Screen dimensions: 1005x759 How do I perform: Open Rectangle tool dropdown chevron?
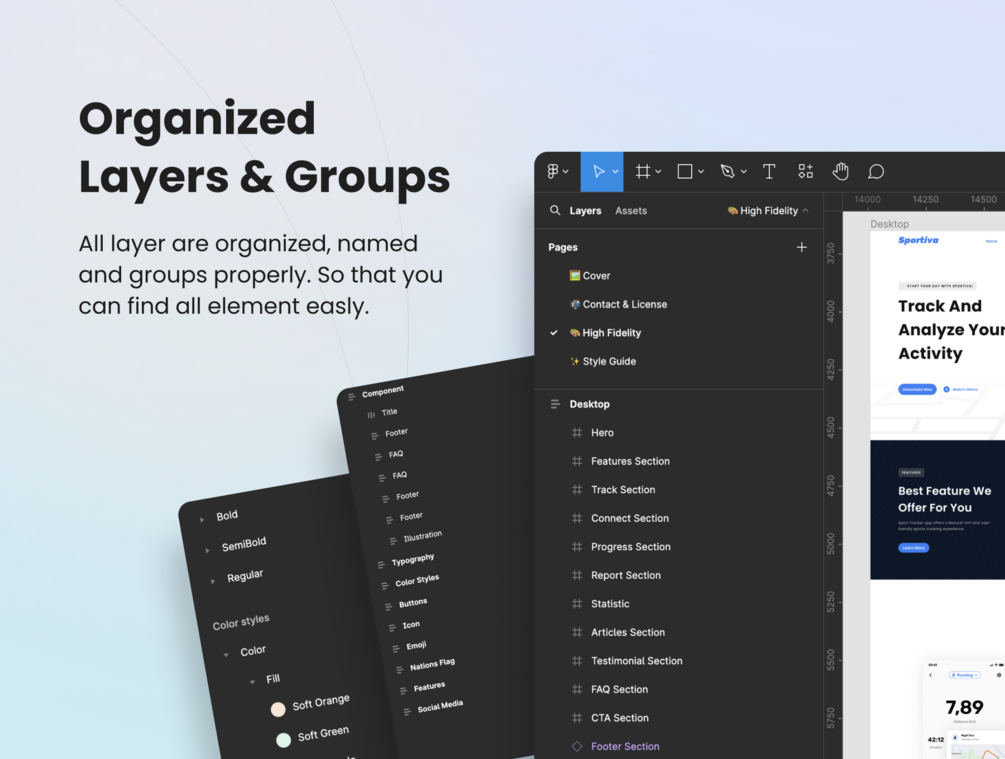click(701, 172)
